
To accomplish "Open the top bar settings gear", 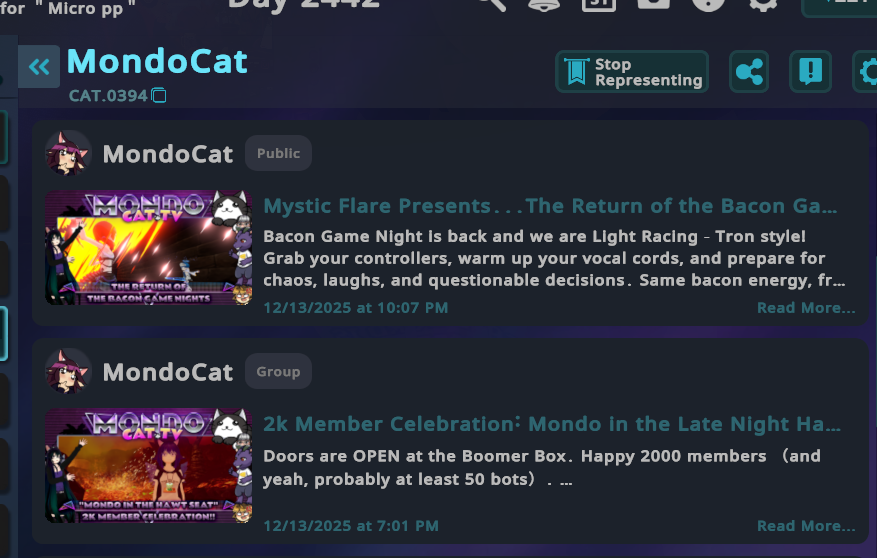I will (763, 4).
